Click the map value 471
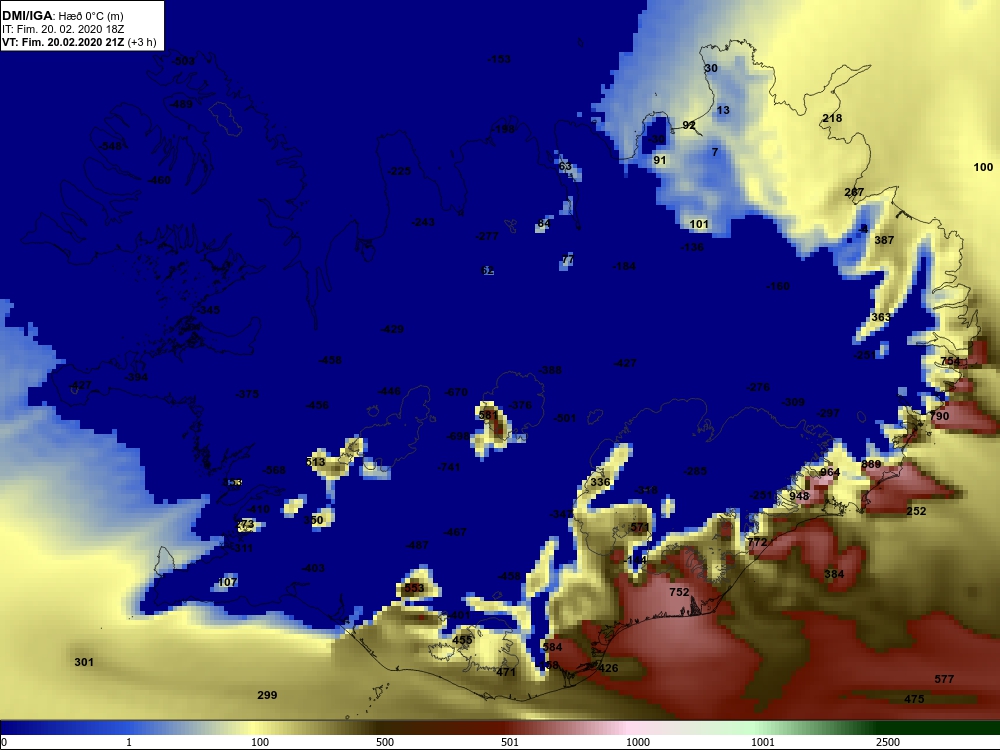This screenshot has width=1000, height=750. (506, 672)
